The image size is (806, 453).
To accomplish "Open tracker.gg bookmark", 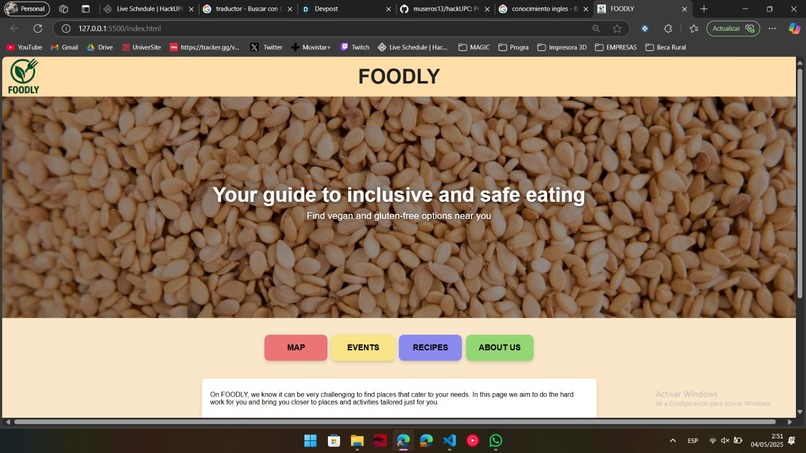I will click(x=205, y=47).
